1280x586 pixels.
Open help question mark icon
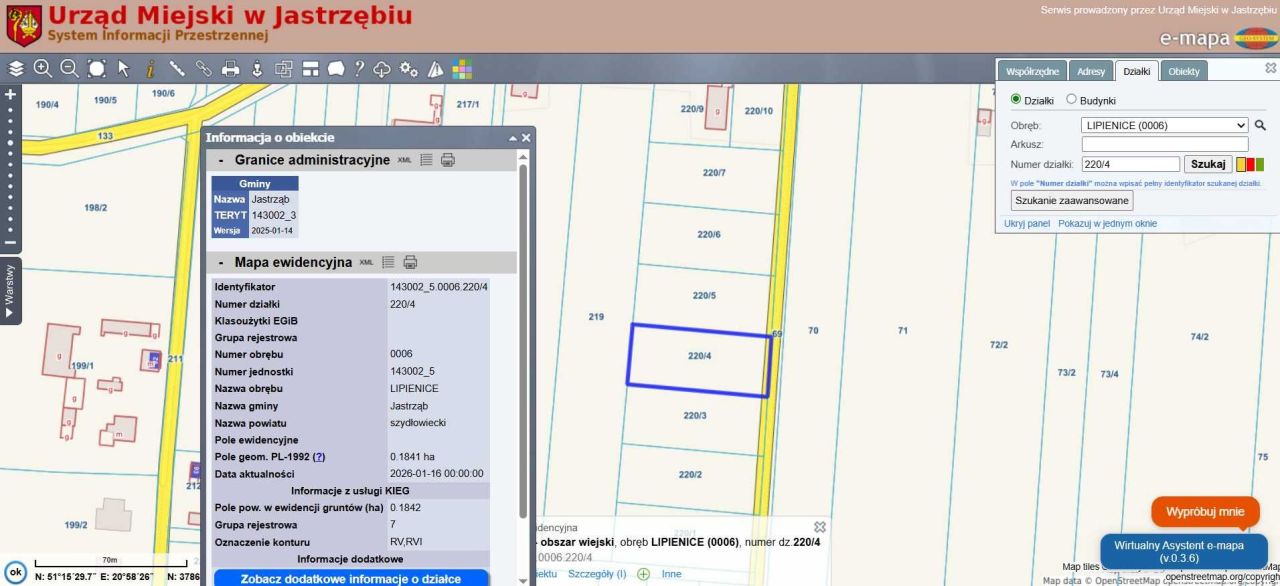(x=360, y=69)
